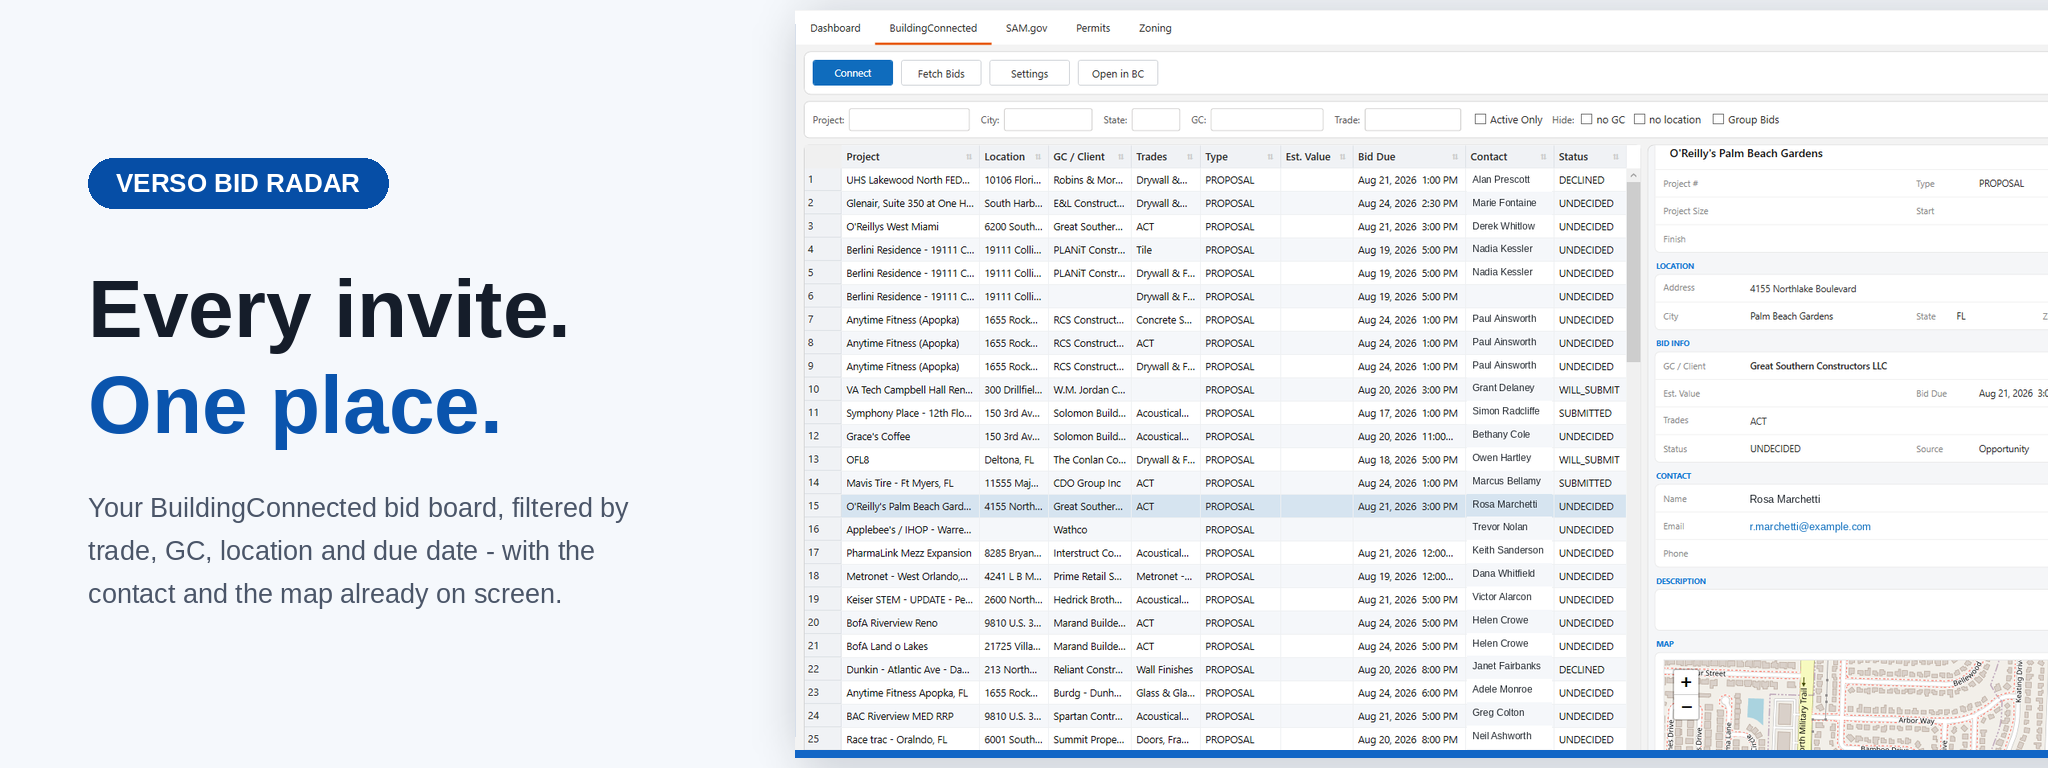Open the Est. Value column menu icon
Screen dimensions: 2048x768
[x=1342, y=157]
